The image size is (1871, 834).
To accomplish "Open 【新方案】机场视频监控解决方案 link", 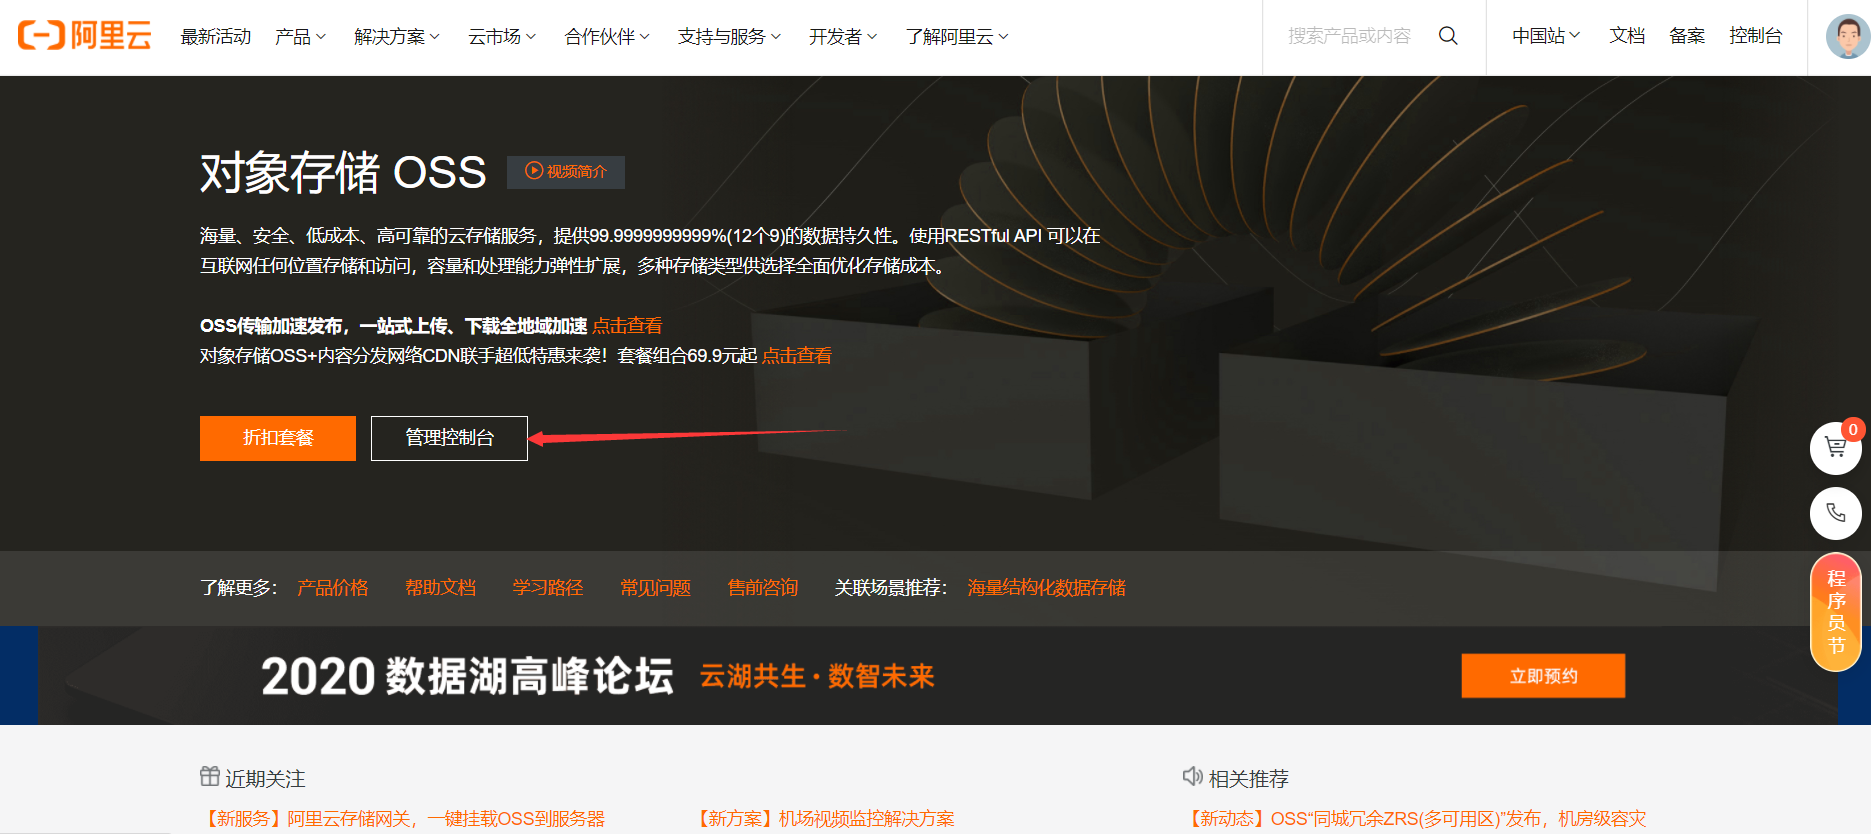I will pyautogui.click(x=825, y=819).
